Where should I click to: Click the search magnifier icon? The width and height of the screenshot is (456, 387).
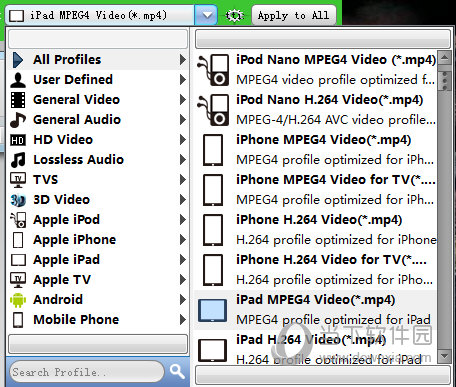[177, 371]
